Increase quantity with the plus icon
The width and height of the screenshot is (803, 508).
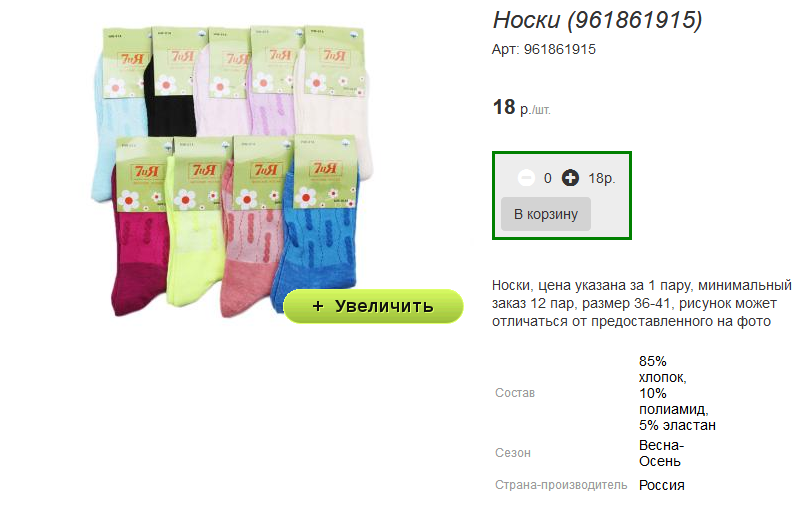pyautogui.click(x=570, y=178)
